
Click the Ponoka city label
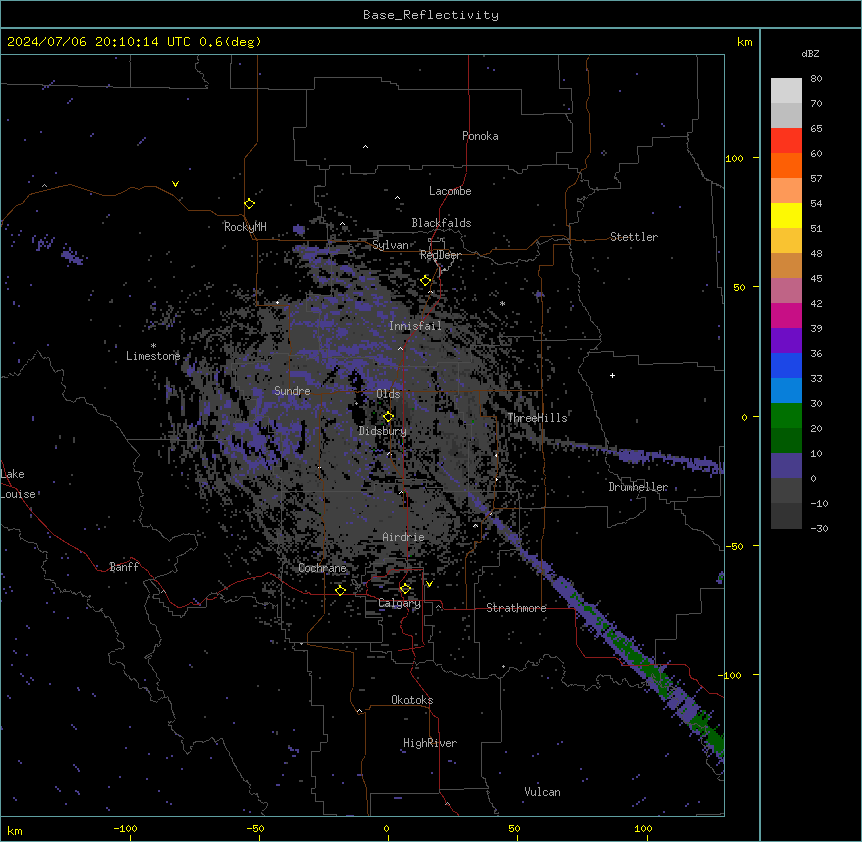coord(480,136)
